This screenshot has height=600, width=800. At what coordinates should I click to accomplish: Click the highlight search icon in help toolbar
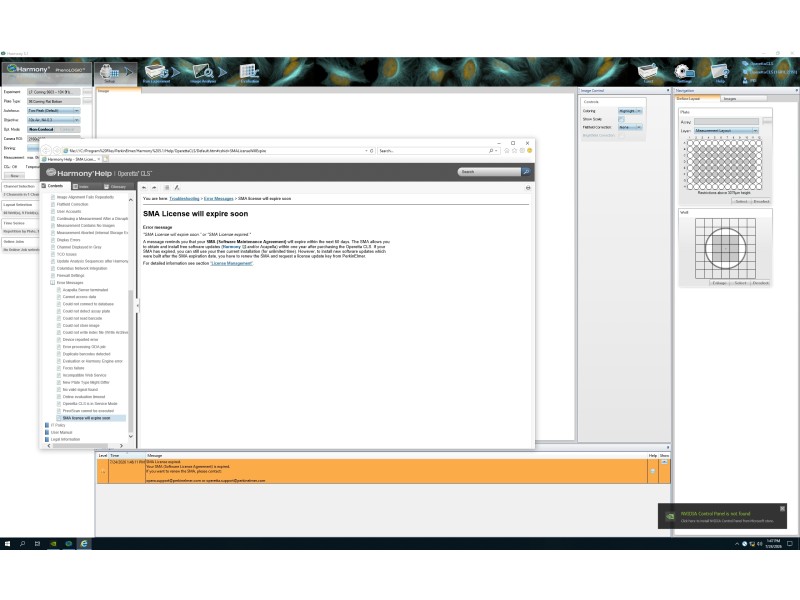pyautogui.click(x=177, y=188)
